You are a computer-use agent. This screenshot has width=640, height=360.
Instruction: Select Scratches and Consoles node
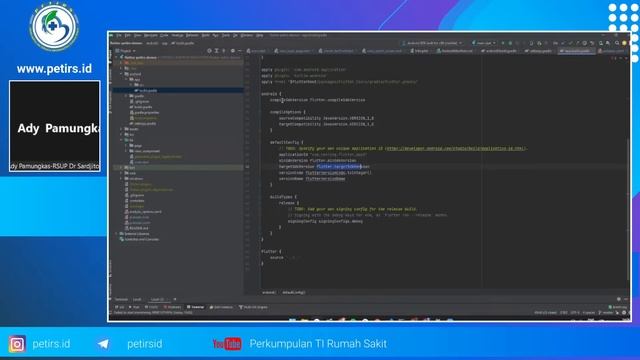click(139, 239)
